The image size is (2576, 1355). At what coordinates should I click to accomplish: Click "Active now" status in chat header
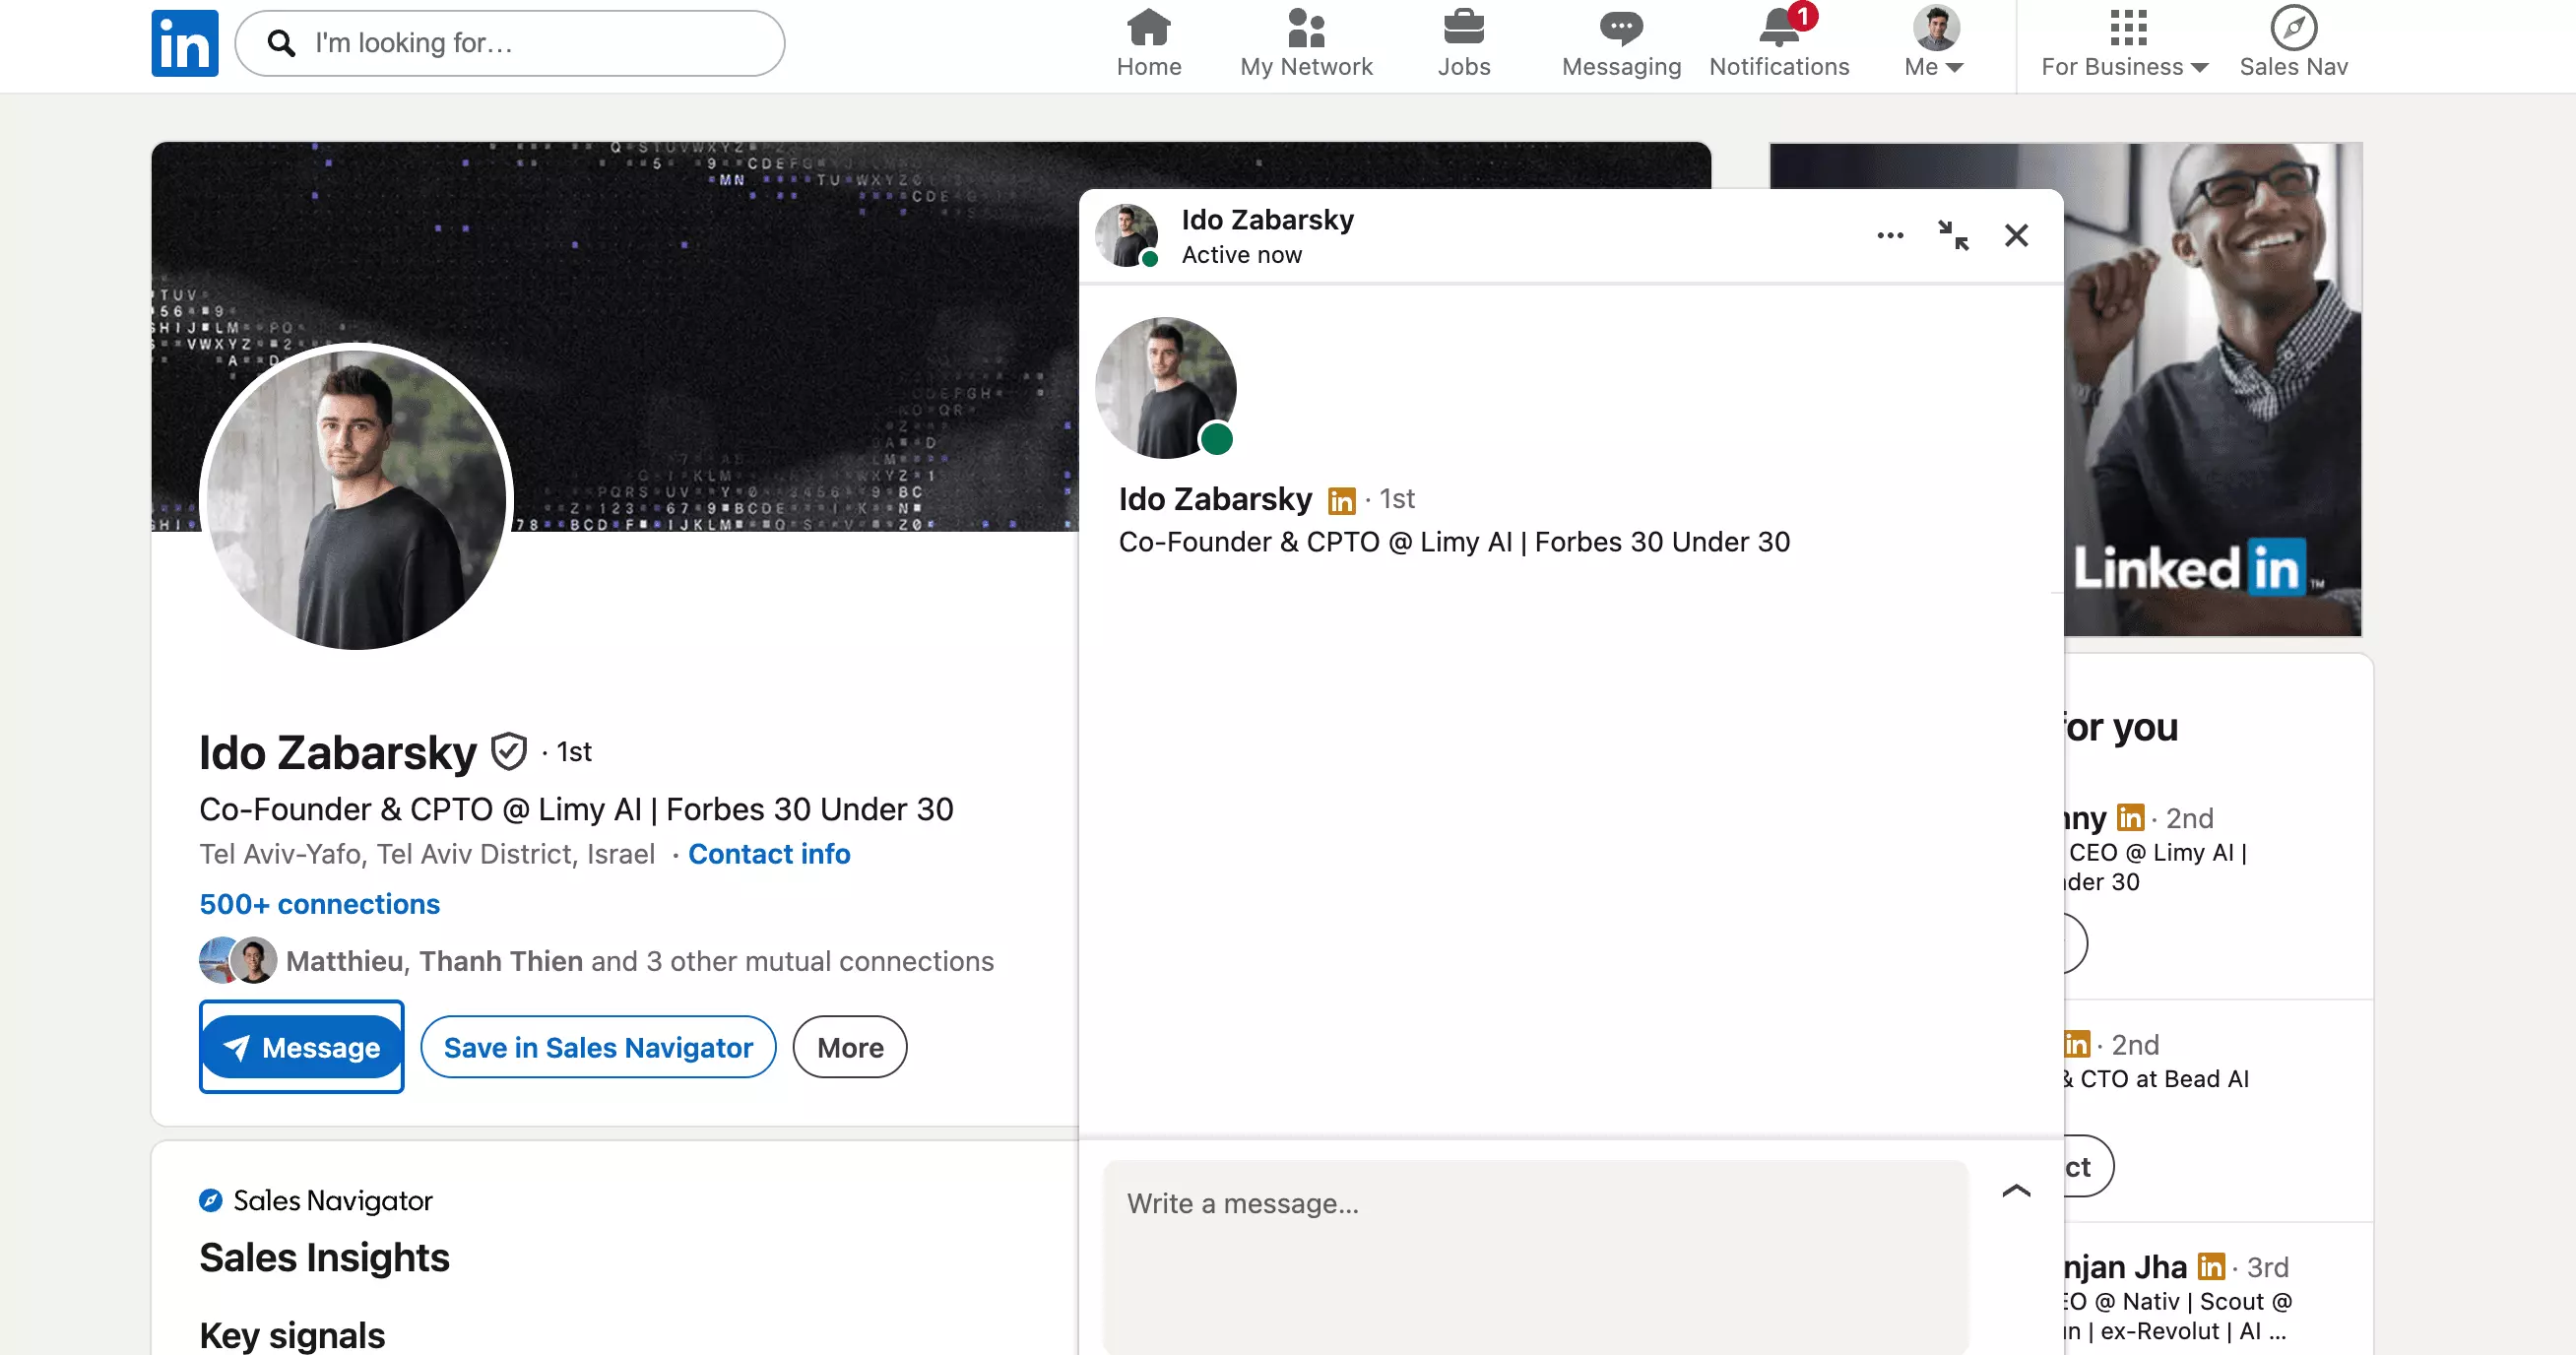tap(1241, 255)
